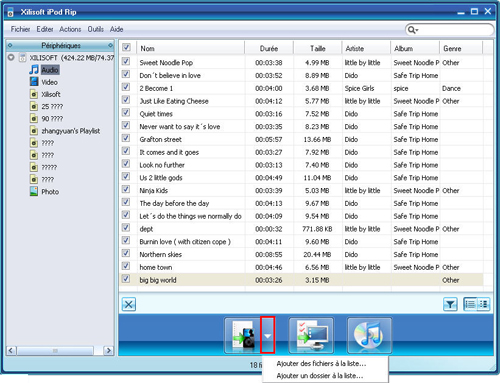Click the copy files to iPod icon

coord(243,335)
